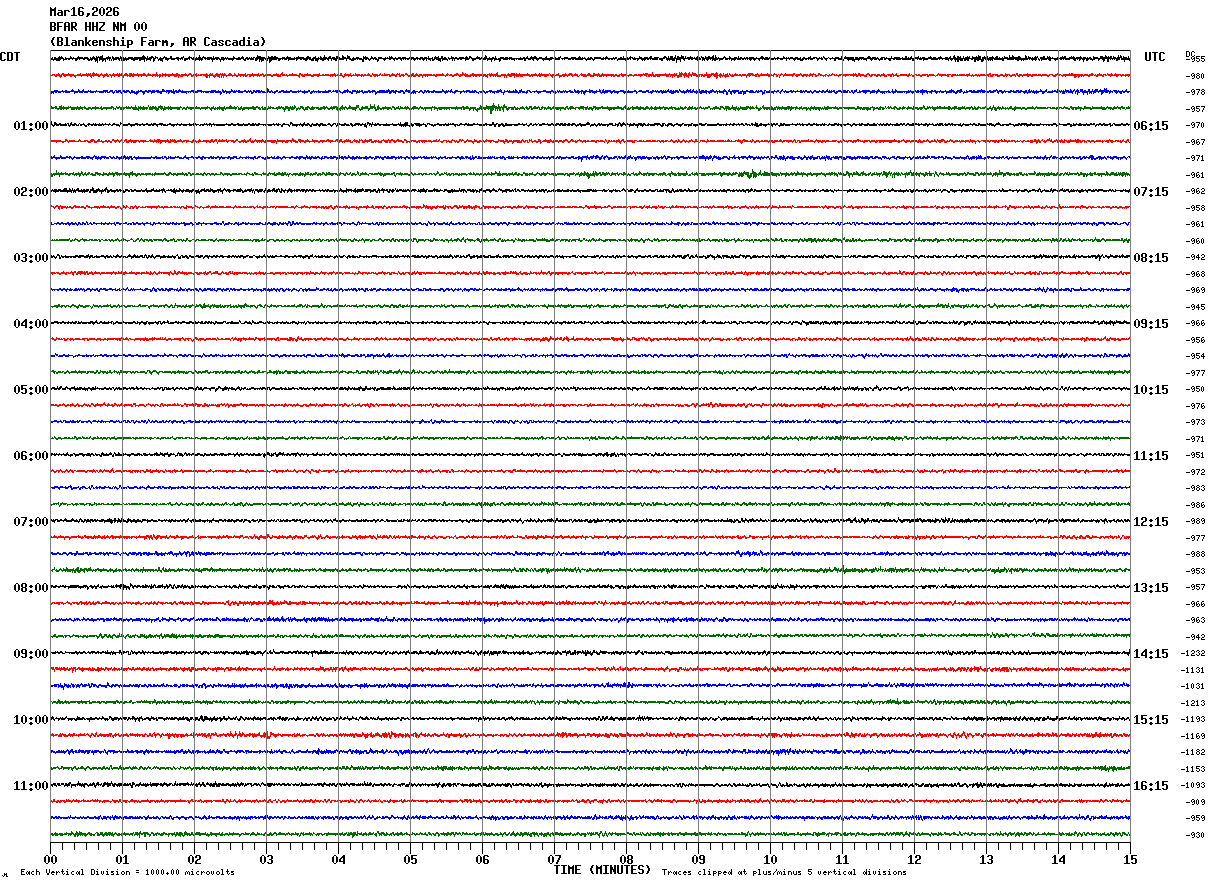Click the date label 'Mar16,2026'
This screenshot has height=886, width=1210.
point(84,12)
